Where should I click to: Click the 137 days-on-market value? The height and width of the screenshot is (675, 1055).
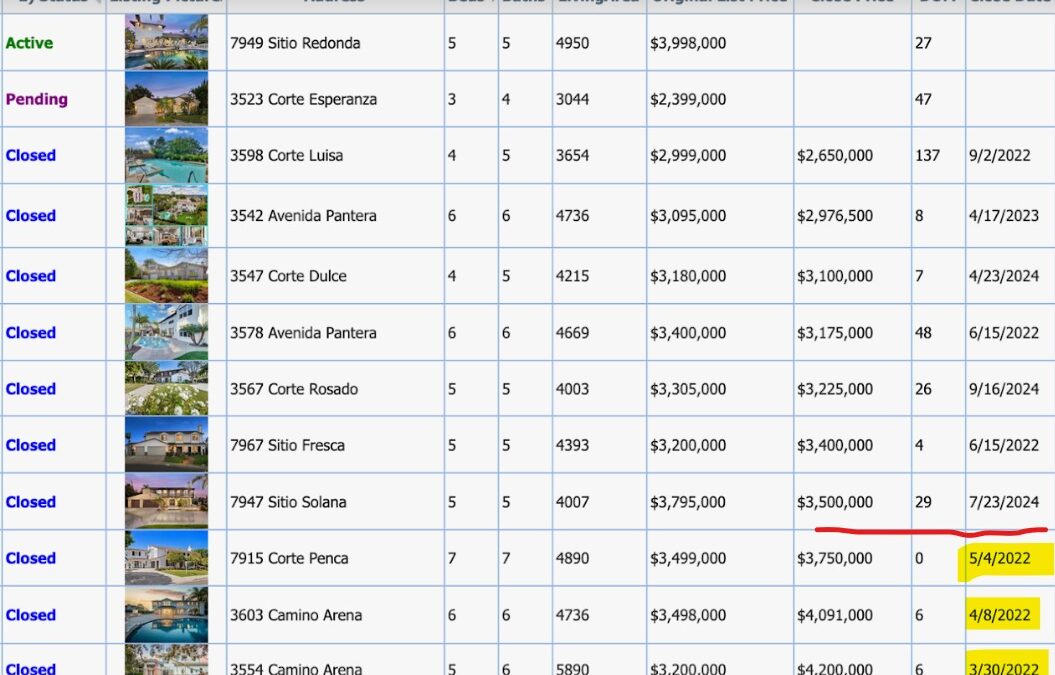(x=927, y=155)
